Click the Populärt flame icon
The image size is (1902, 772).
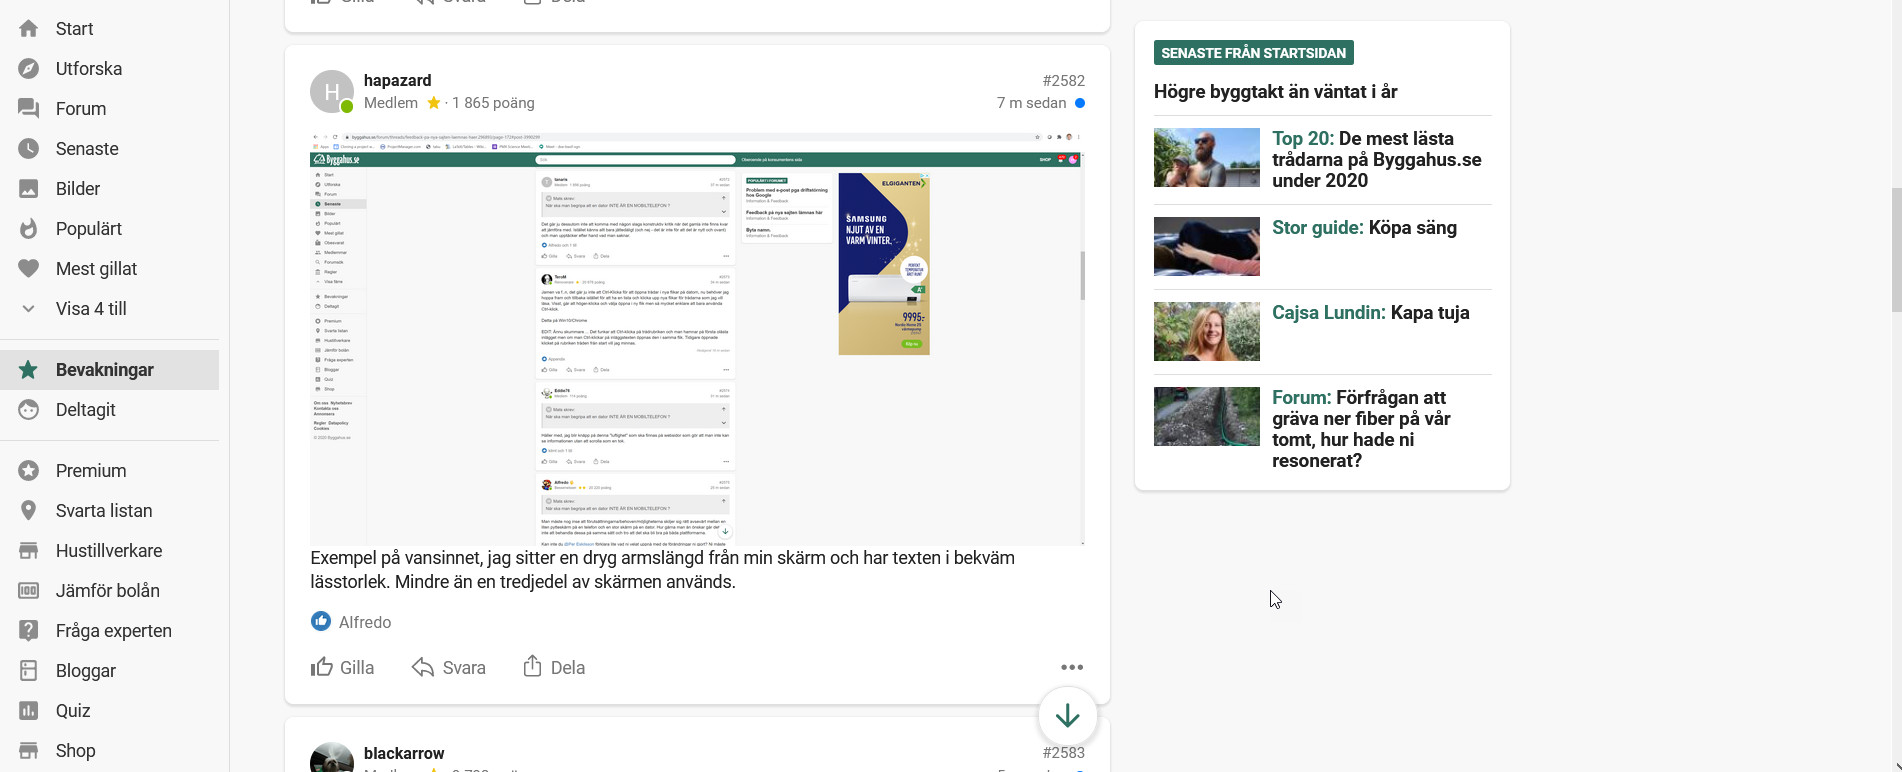[x=29, y=229]
